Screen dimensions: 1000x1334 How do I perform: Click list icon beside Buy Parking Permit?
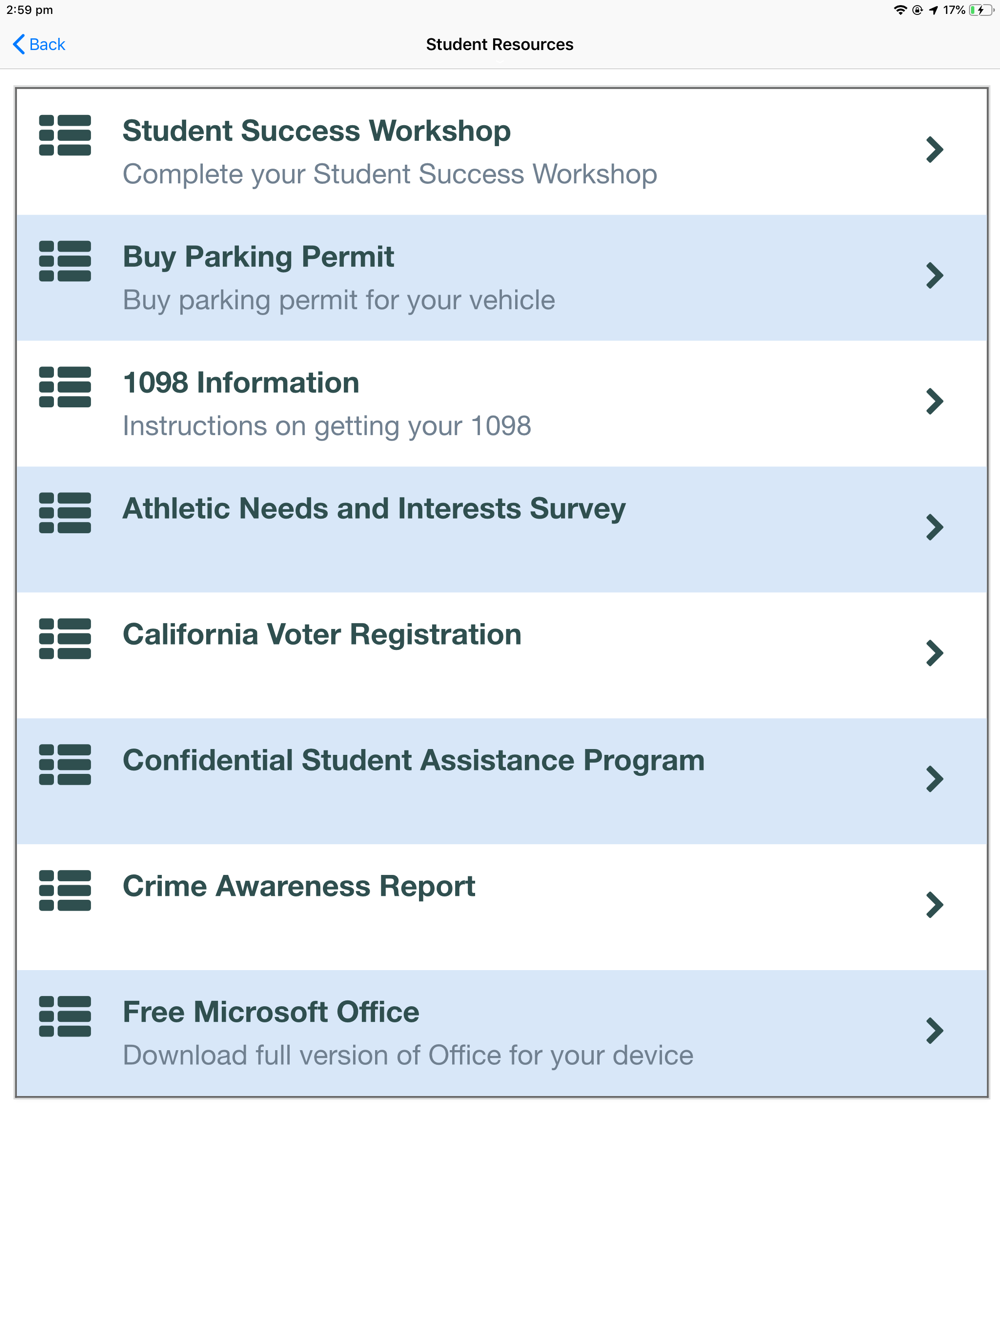pyautogui.click(x=65, y=262)
